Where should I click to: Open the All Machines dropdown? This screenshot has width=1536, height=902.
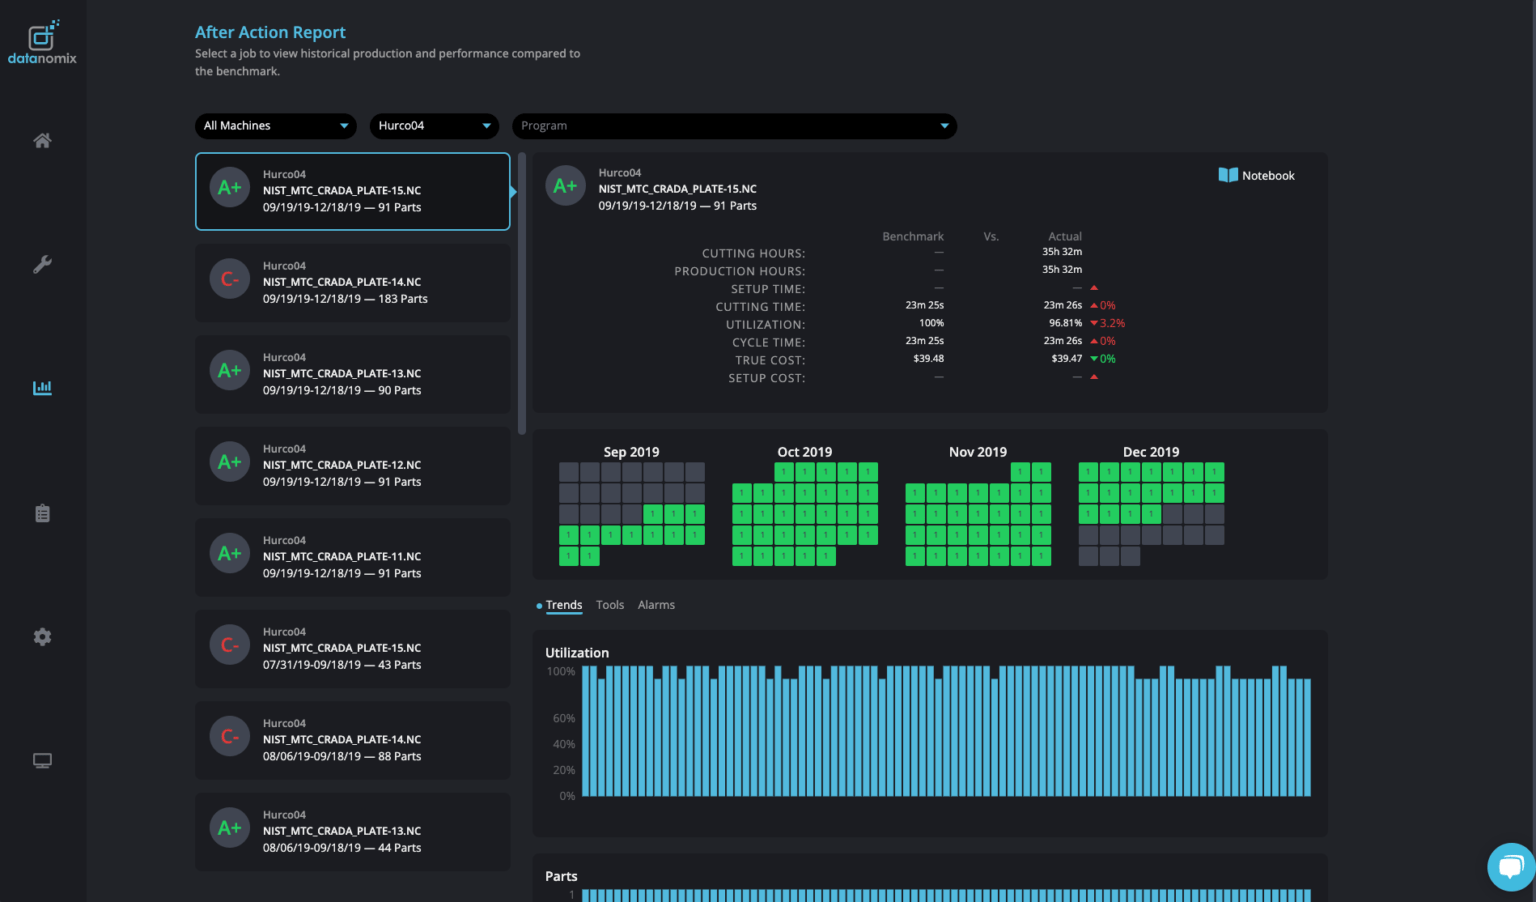[x=275, y=125]
